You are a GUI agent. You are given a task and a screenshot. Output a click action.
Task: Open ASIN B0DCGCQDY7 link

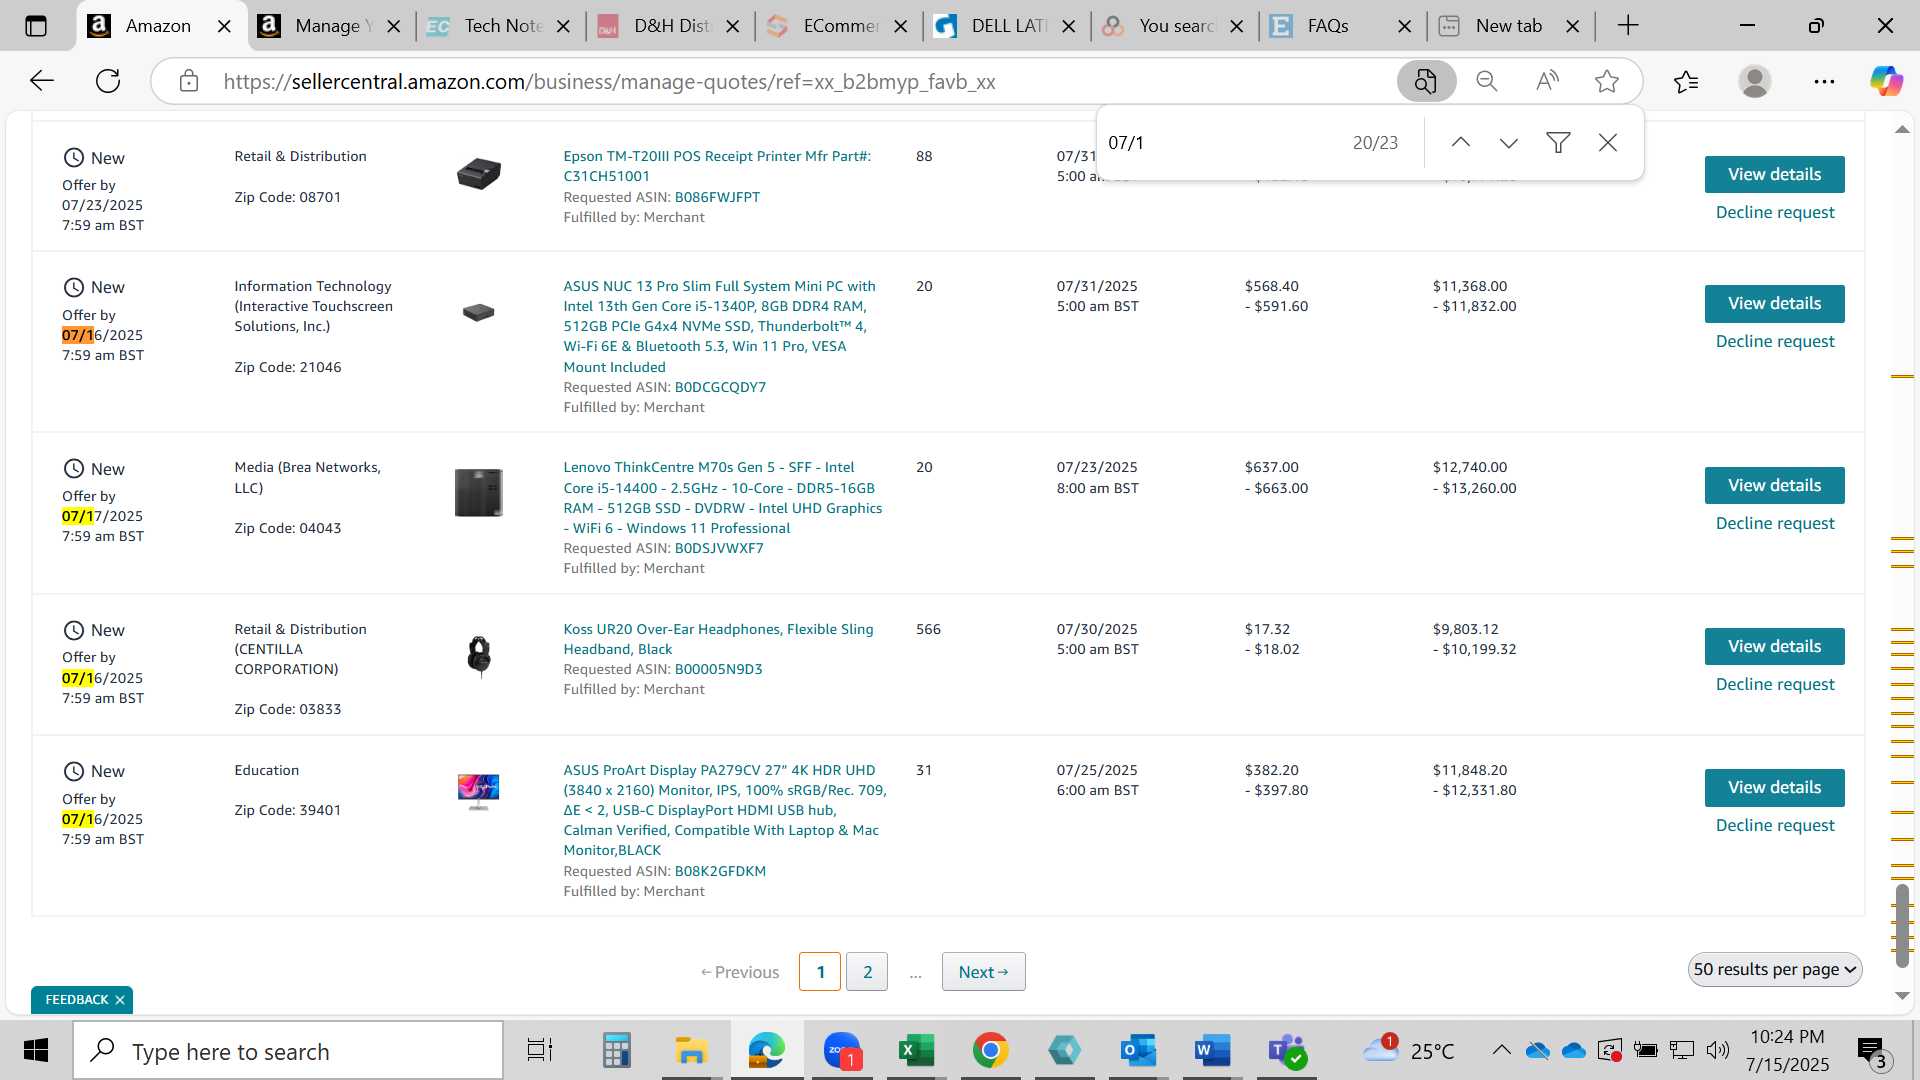(720, 387)
